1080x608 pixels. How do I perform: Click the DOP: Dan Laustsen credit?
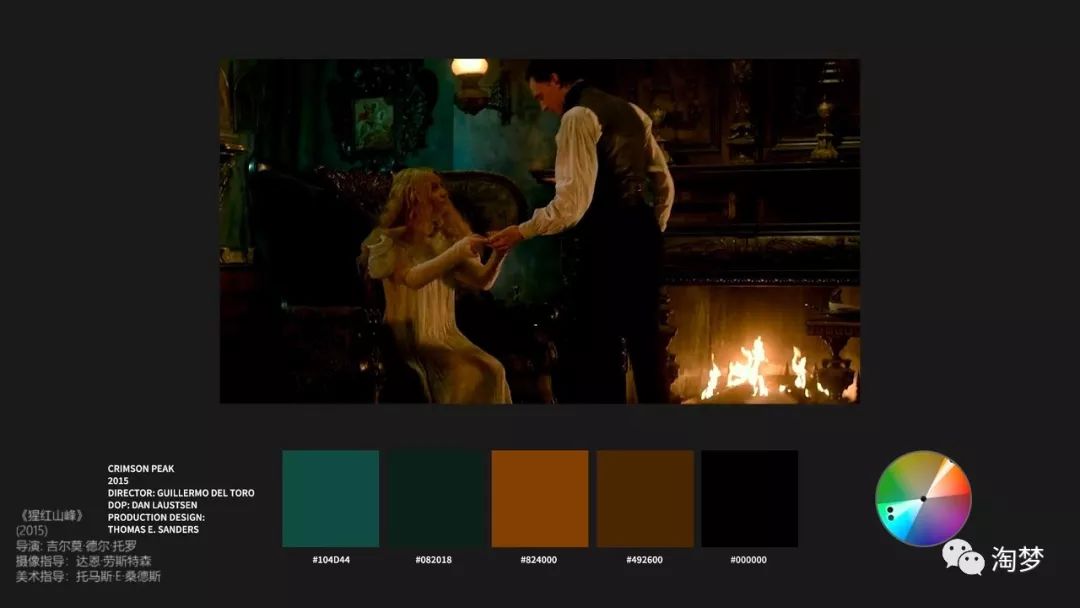tap(153, 505)
